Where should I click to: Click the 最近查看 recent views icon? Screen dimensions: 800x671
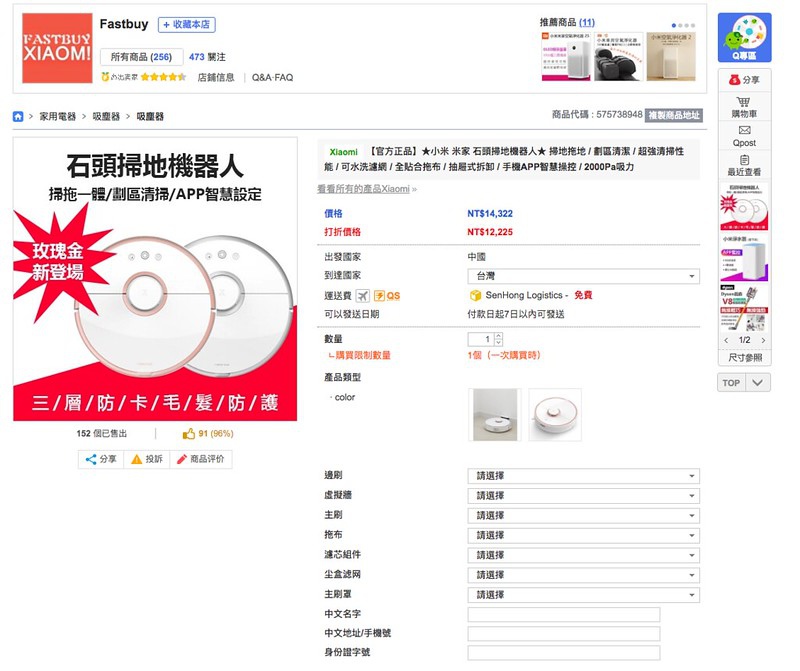click(744, 160)
